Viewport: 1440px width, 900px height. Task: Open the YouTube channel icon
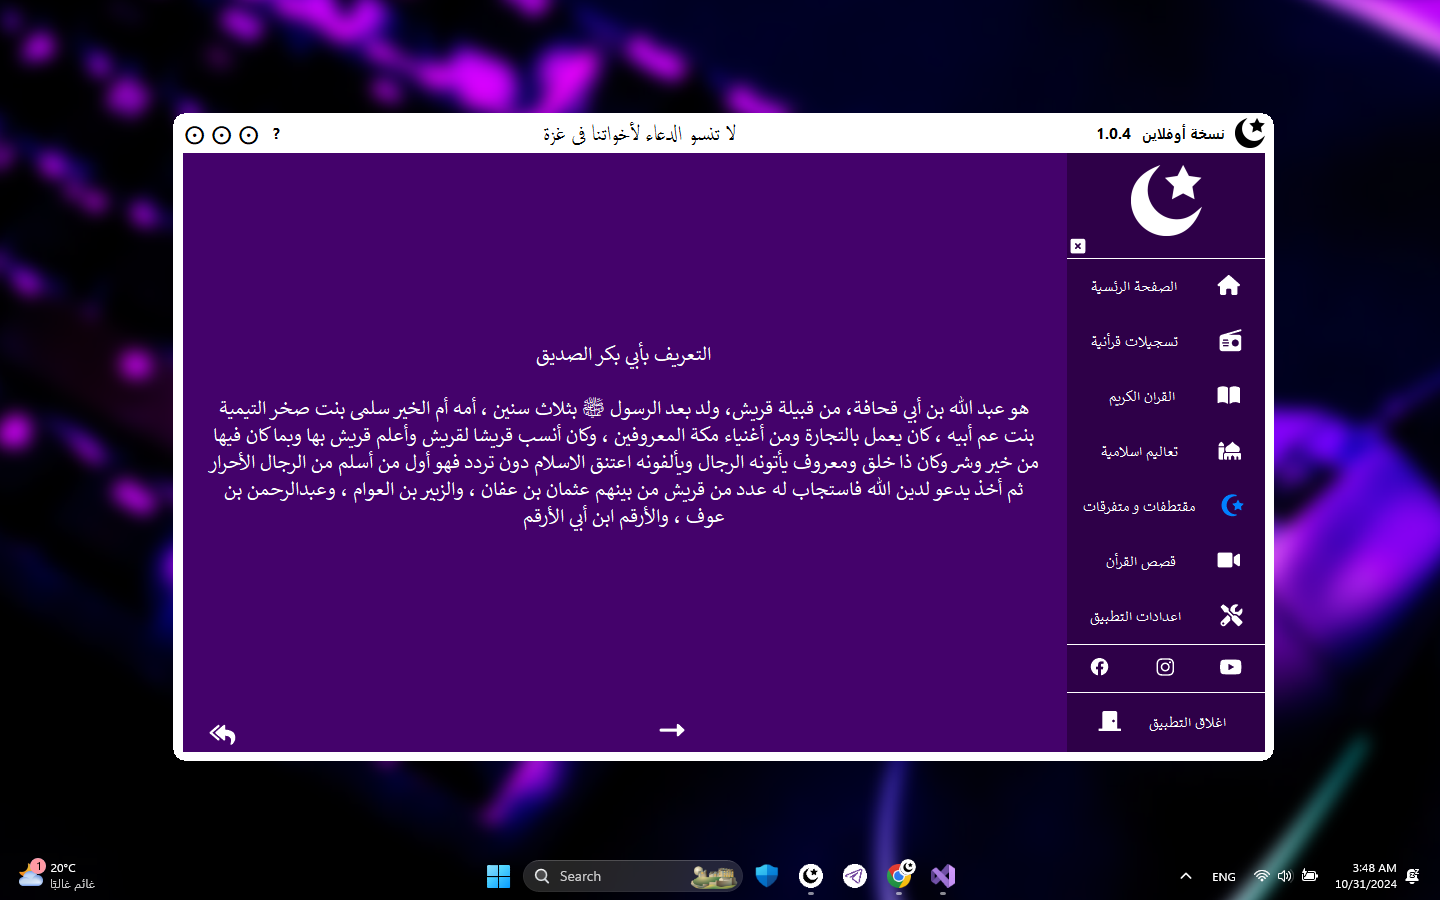click(x=1230, y=667)
